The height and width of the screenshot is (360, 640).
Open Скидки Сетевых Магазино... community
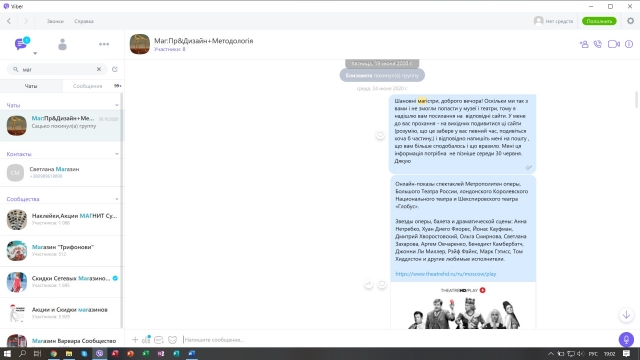click(61, 282)
